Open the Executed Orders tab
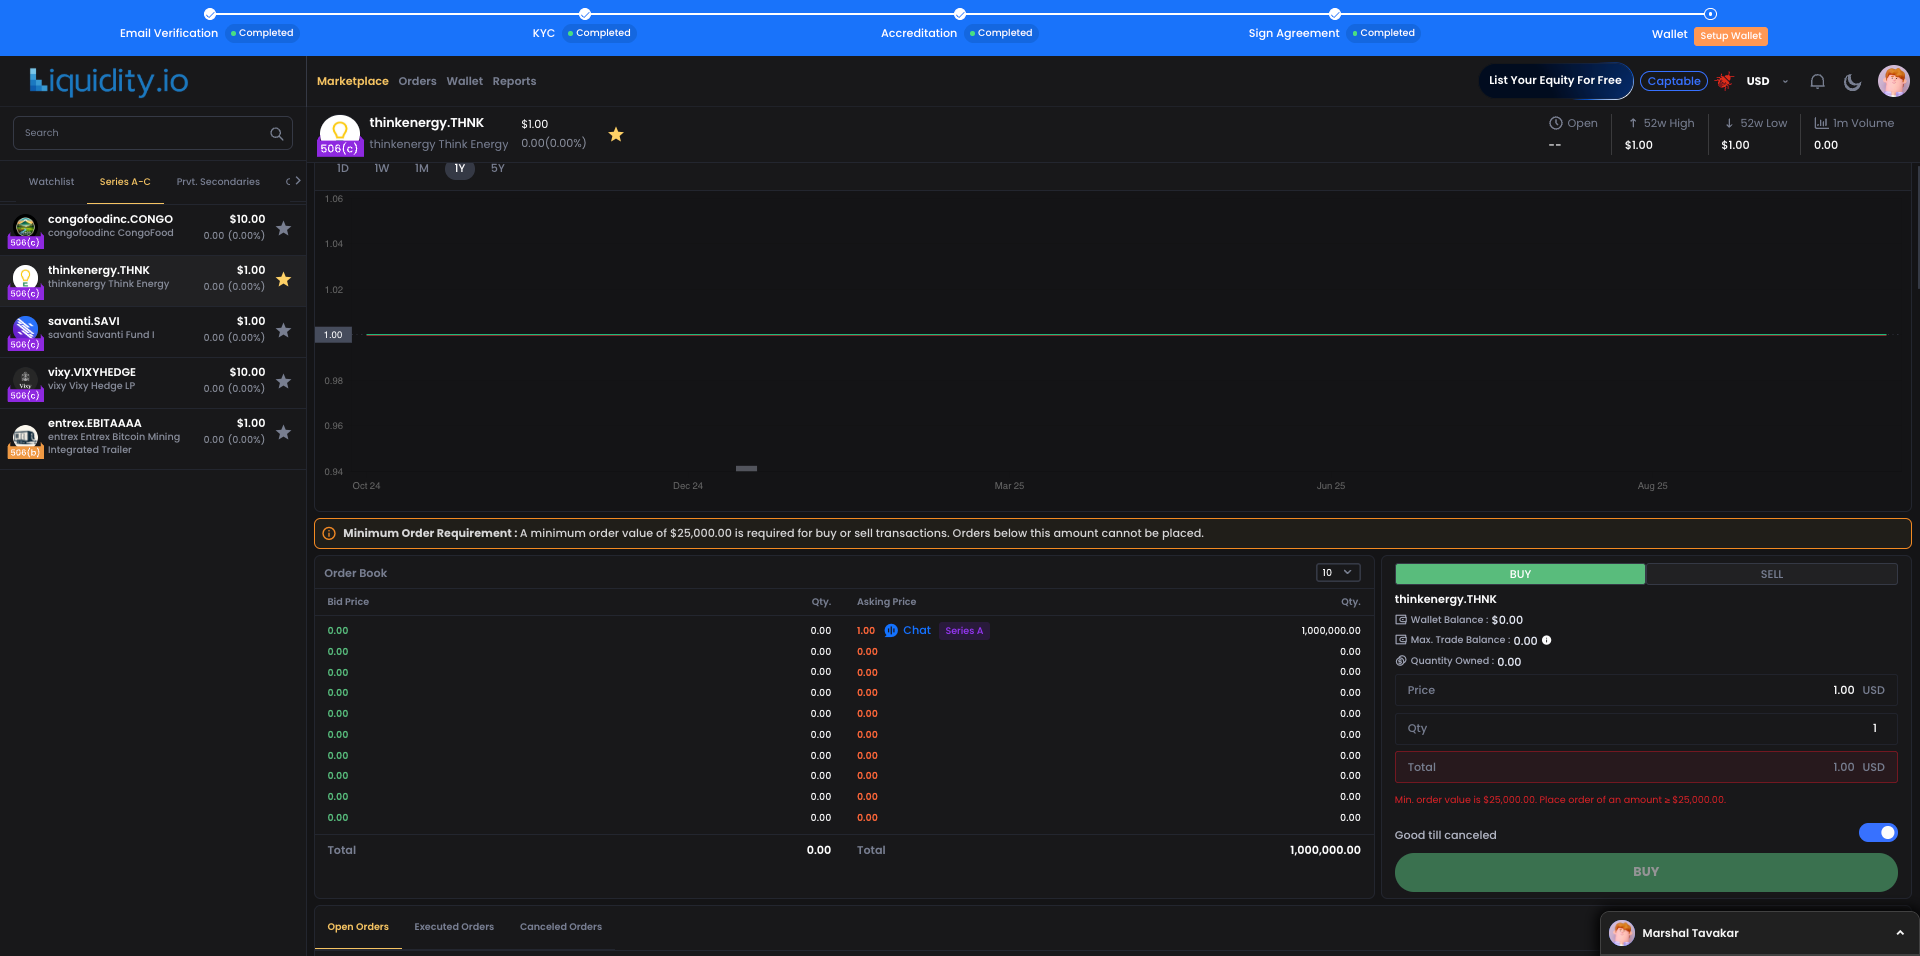Viewport: 1920px width, 956px height. coord(454,927)
